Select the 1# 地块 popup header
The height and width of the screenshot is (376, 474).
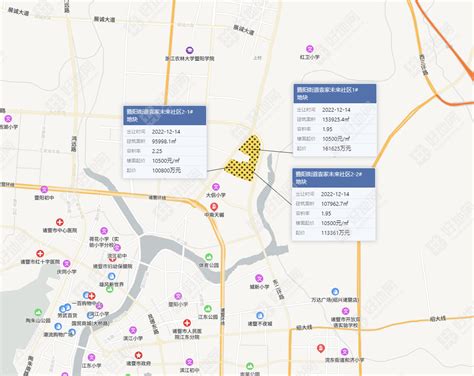(335, 93)
